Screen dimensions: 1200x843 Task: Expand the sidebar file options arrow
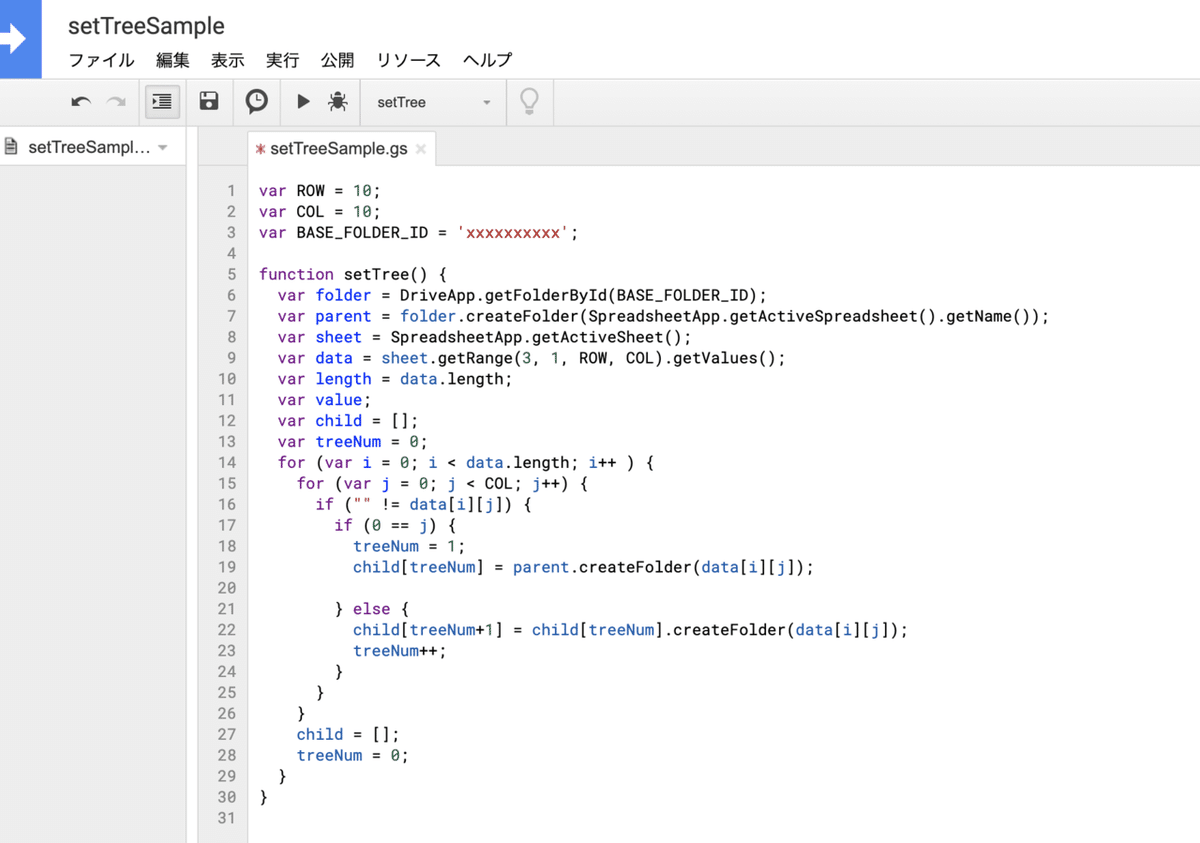[163, 148]
